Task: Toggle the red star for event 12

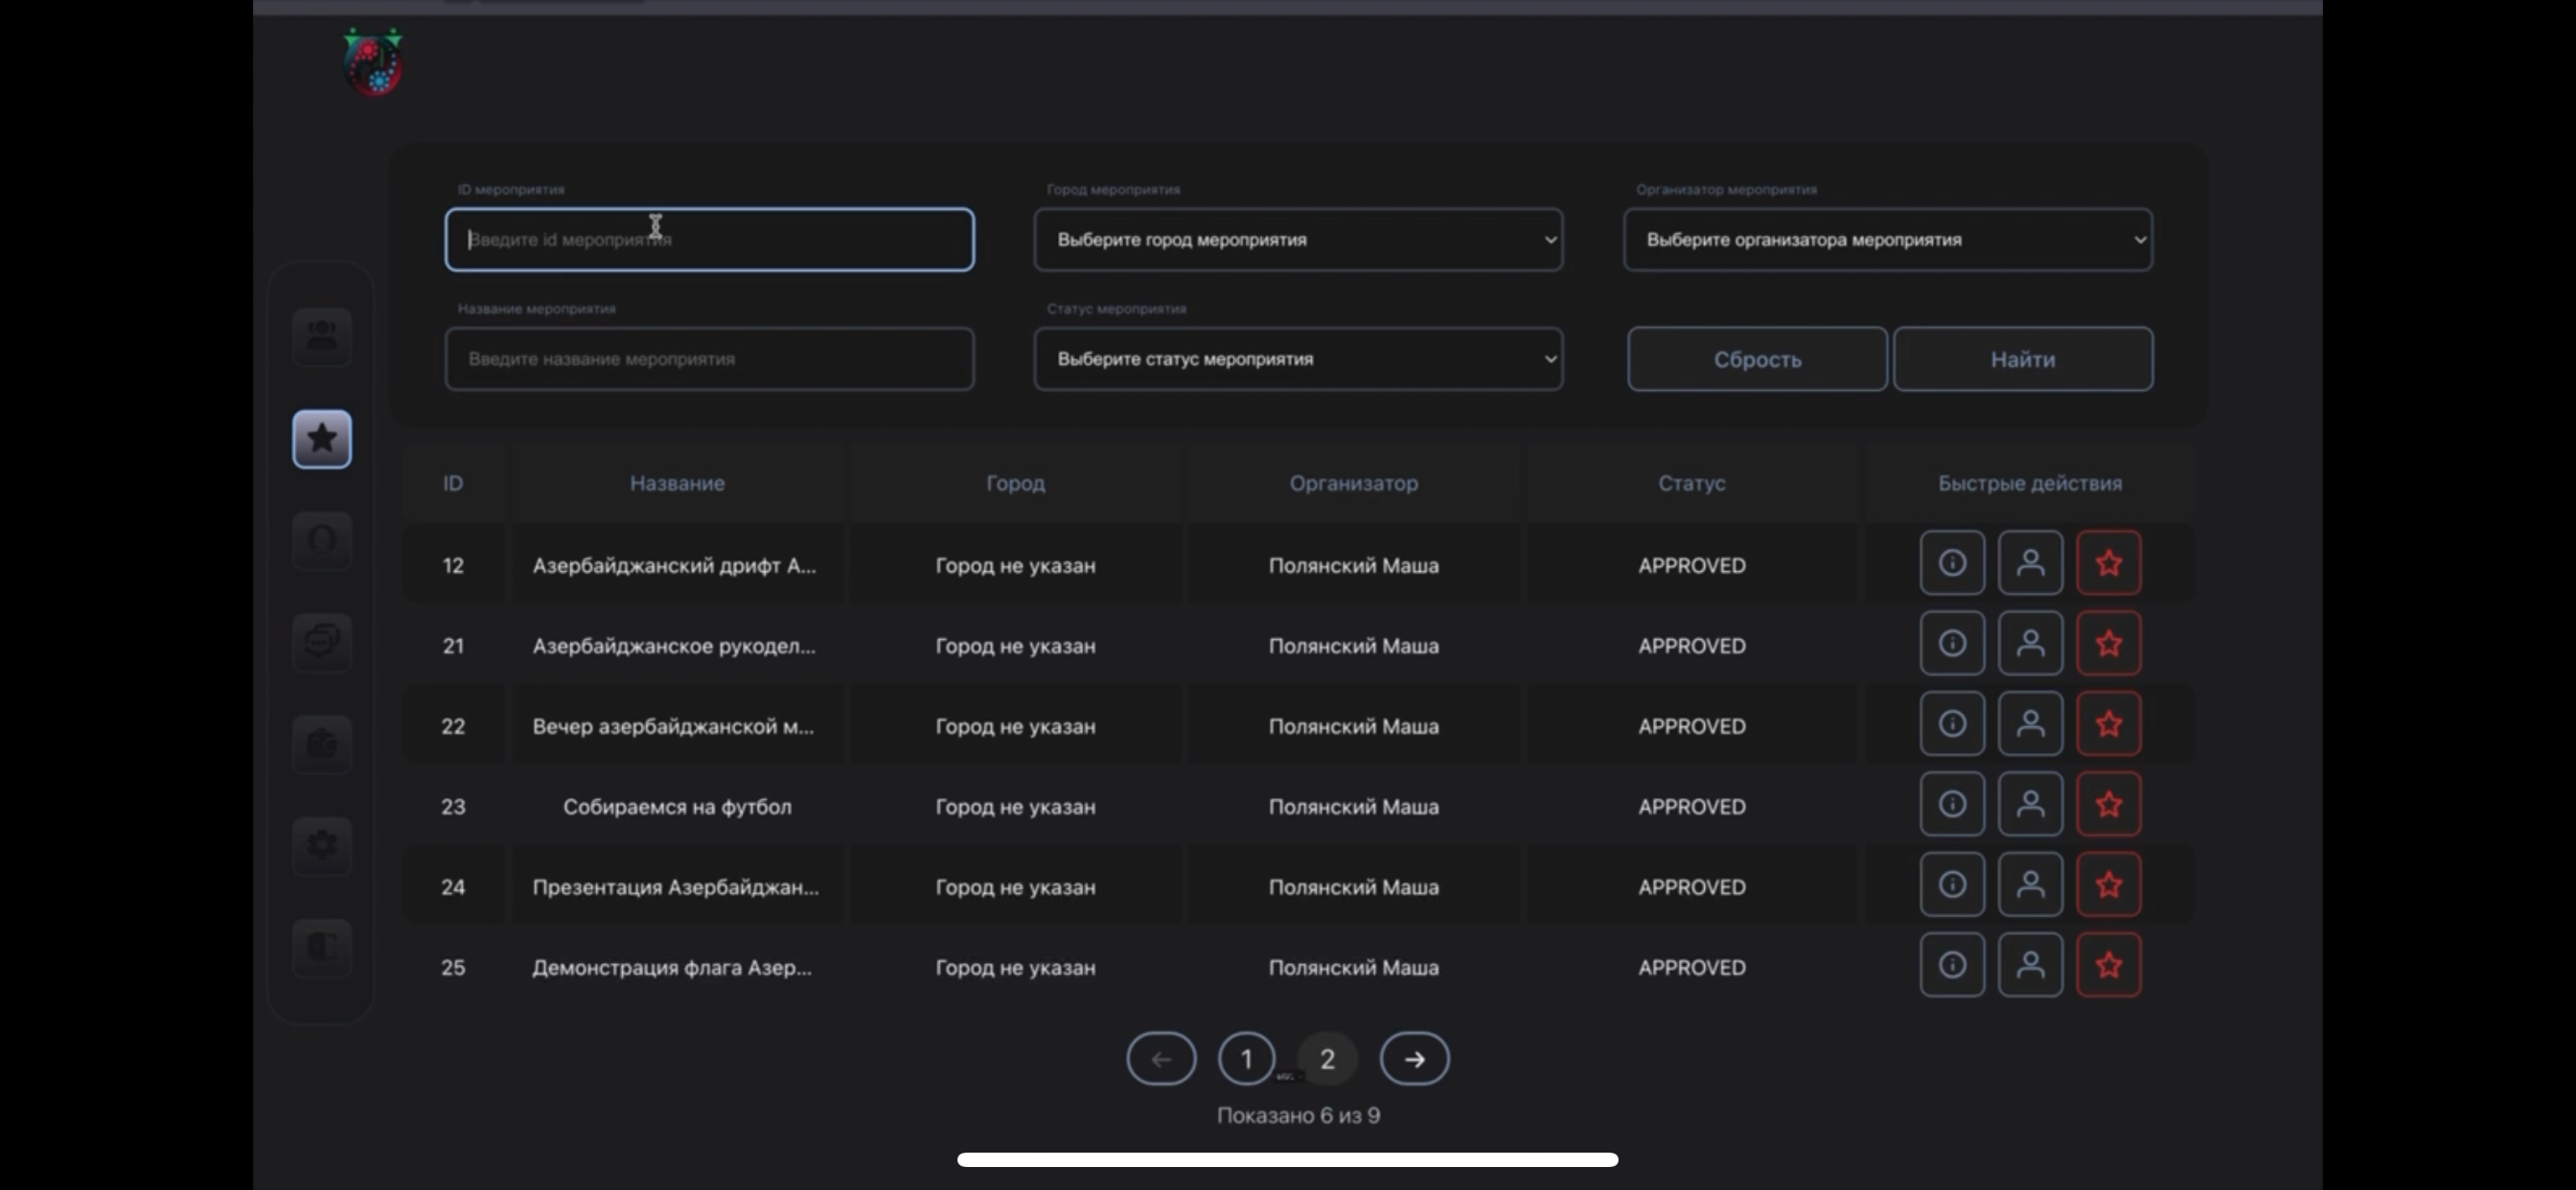Action: pyautogui.click(x=2108, y=563)
